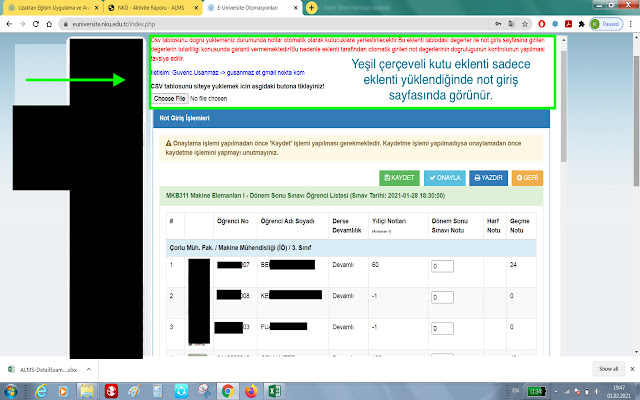Open Excel from the taskbar
The height and width of the screenshot is (400, 640).
point(275,391)
